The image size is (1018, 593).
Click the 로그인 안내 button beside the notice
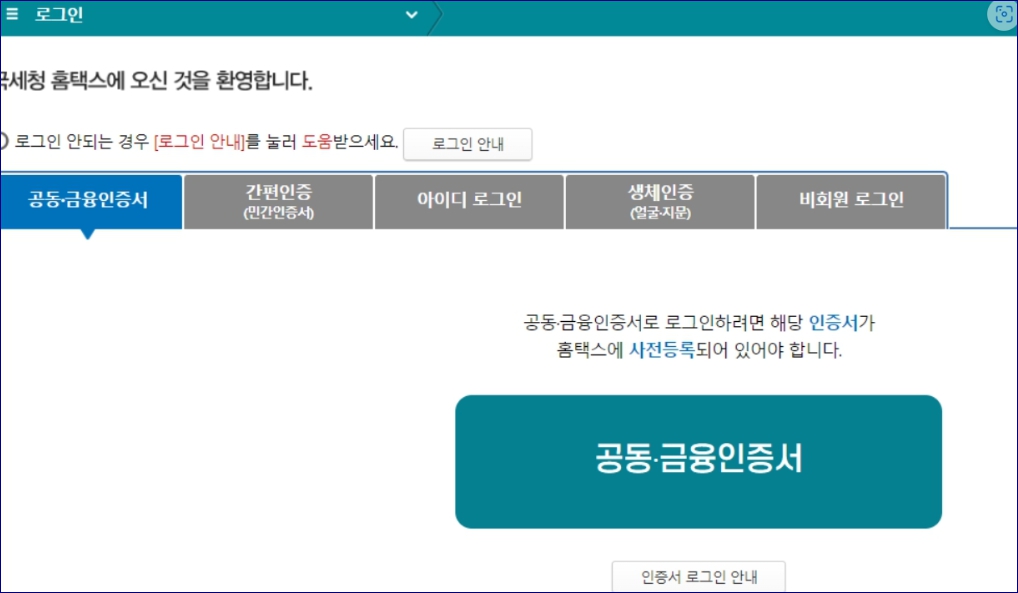click(467, 144)
